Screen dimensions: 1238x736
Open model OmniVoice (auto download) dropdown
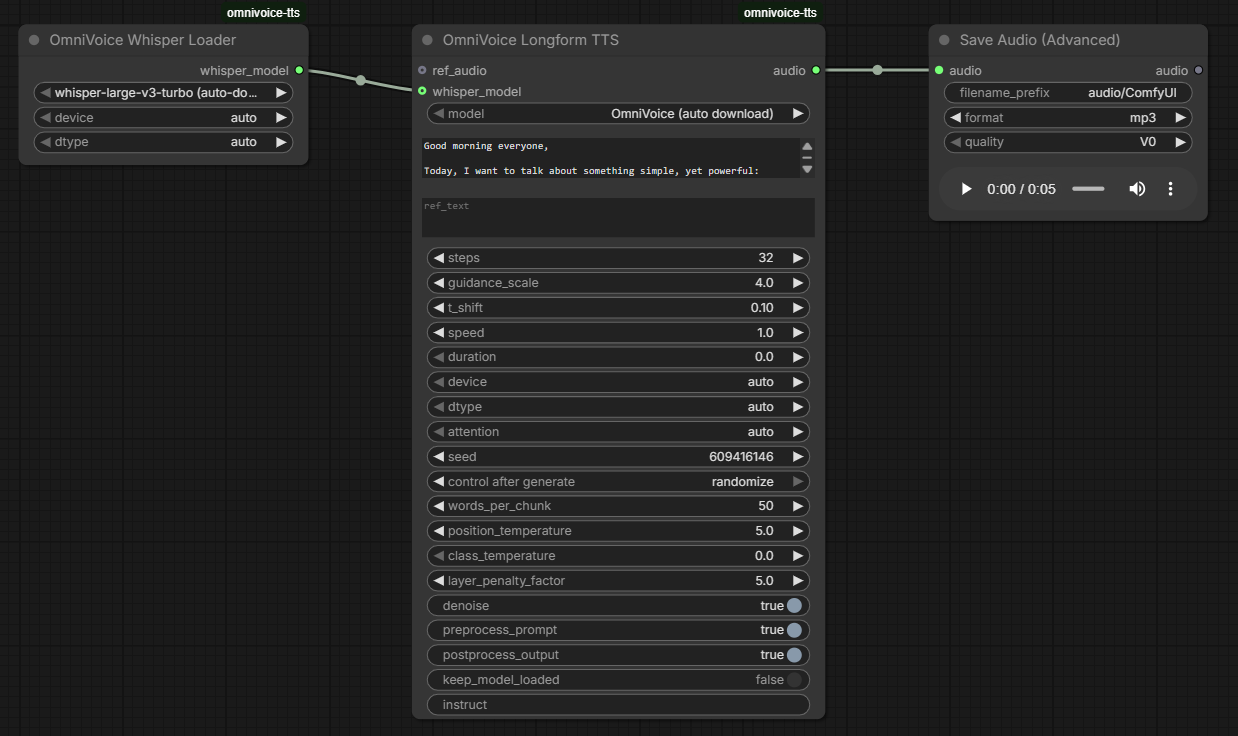pyautogui.click(x=618, y=114)
